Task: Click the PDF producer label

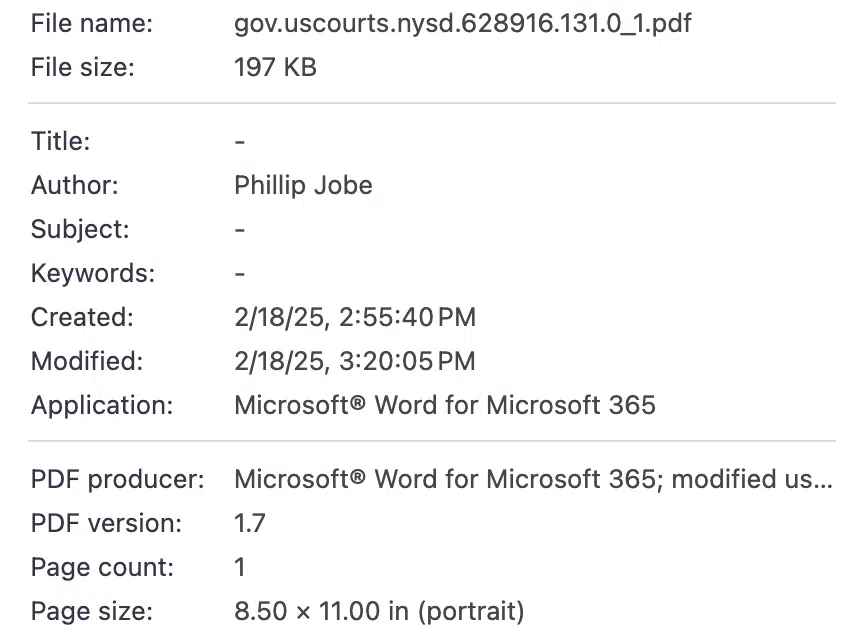Action: (118, 480)
